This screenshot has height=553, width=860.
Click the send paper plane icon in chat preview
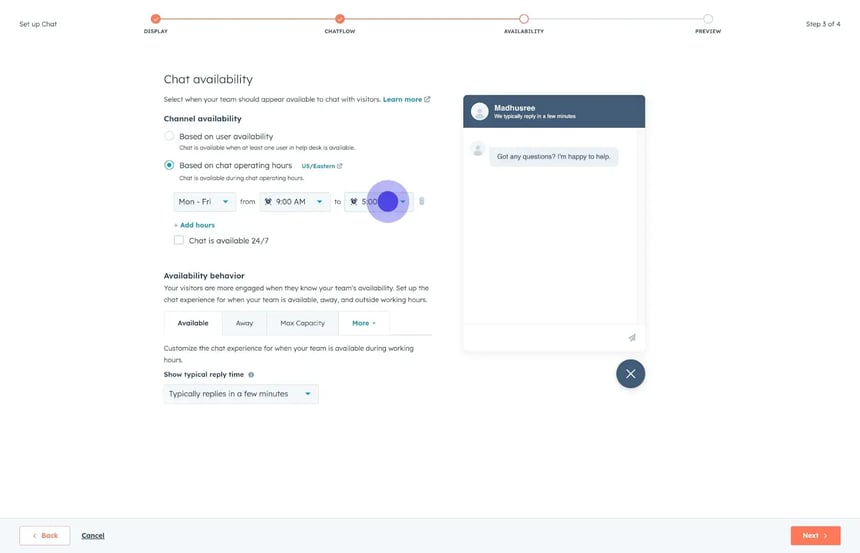pyautogui.click(x=631, y=338)
